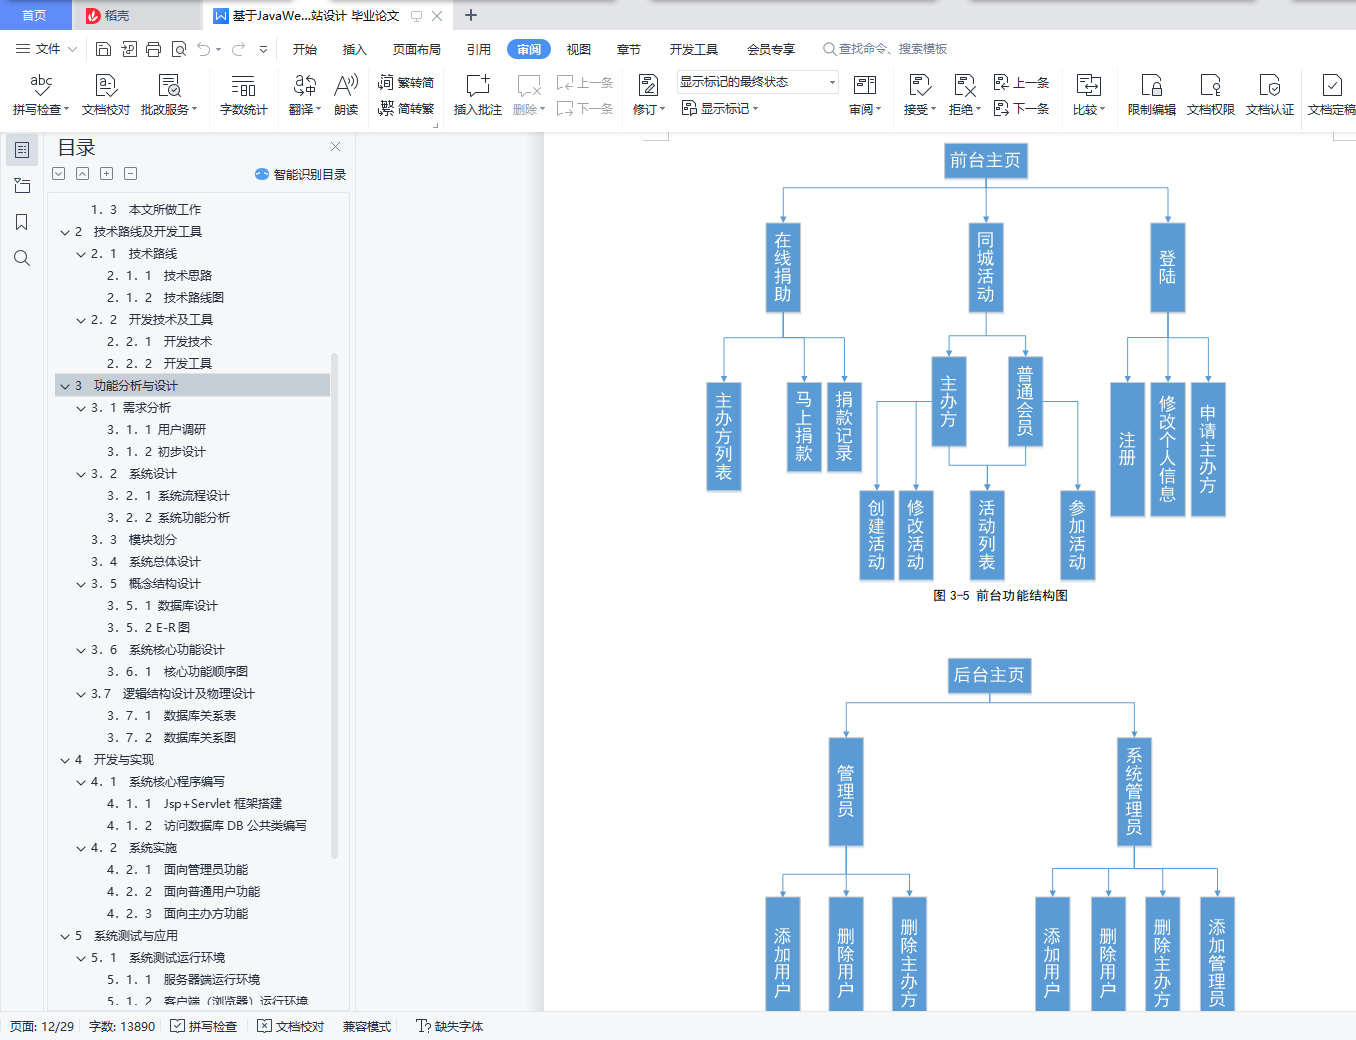1356x1040 pixels.
Task: Collapse the '3.5 概念结构设计' outline node
Action: pyautogui.click(x=81, y=584)
